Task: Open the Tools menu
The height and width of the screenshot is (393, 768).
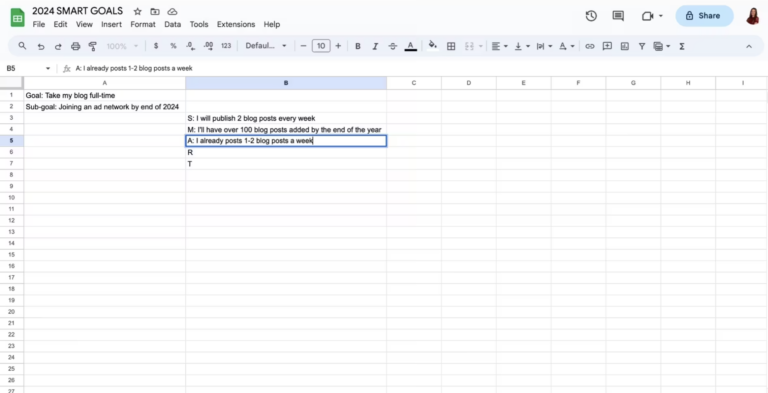Action: tap(199, 24)
